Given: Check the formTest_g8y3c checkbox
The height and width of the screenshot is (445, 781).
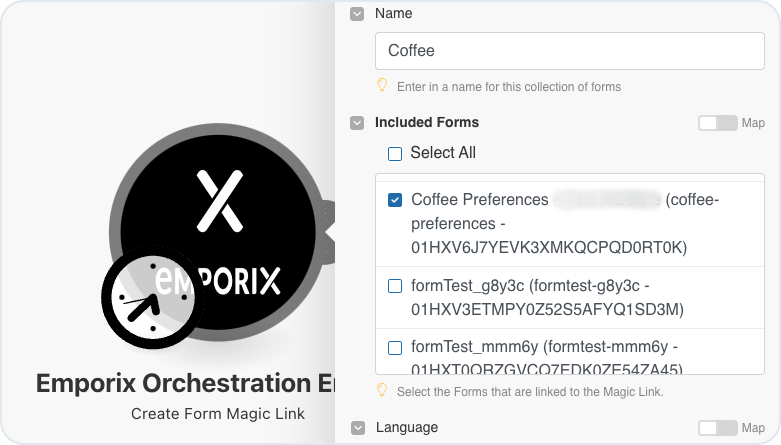Looking at the screenshot, I should [x=395, y=286].
